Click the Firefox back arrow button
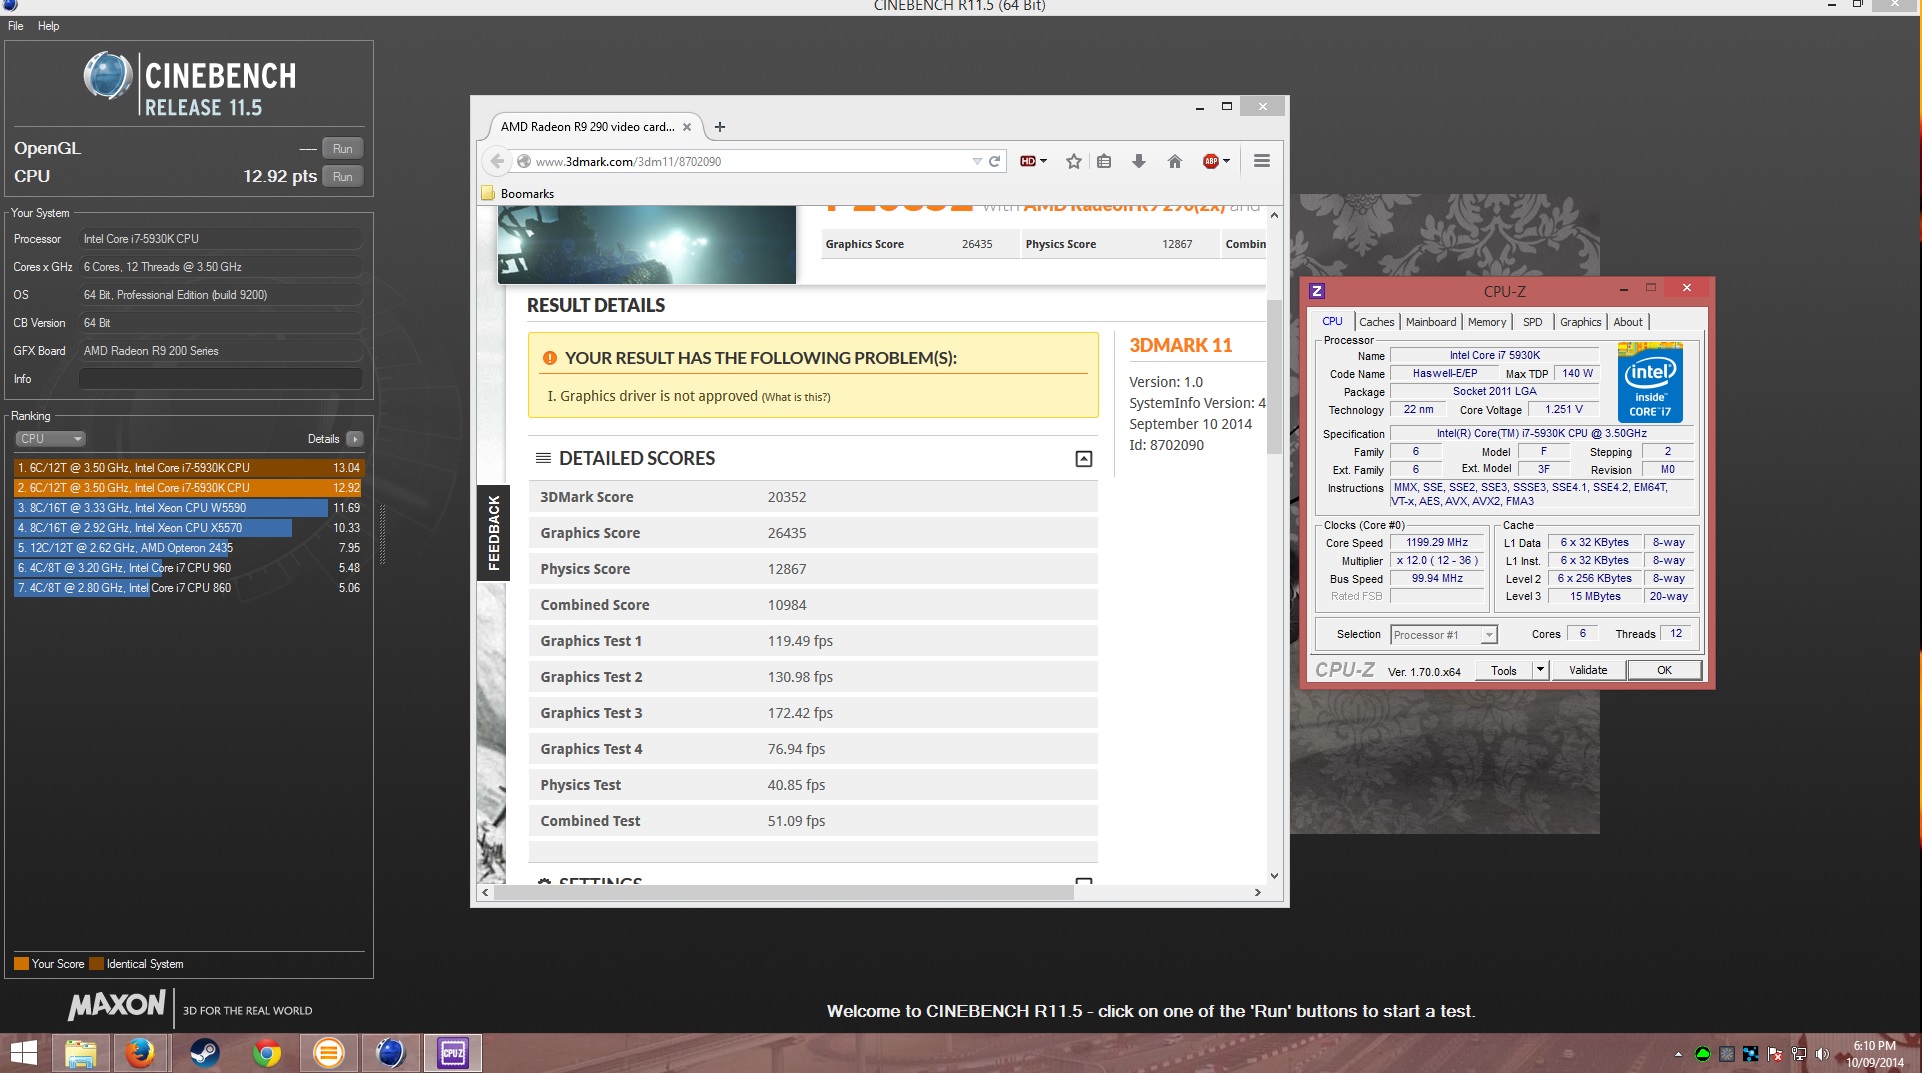 click(497, 161)
